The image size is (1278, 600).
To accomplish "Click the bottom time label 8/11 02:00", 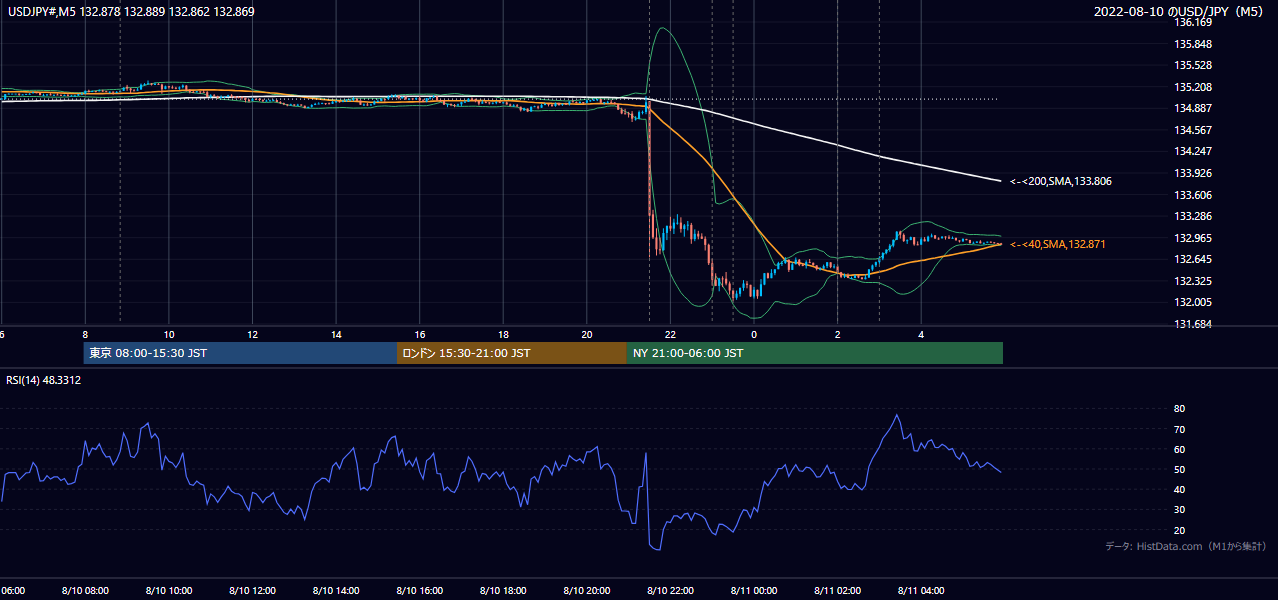I will [x=837, y=591].
